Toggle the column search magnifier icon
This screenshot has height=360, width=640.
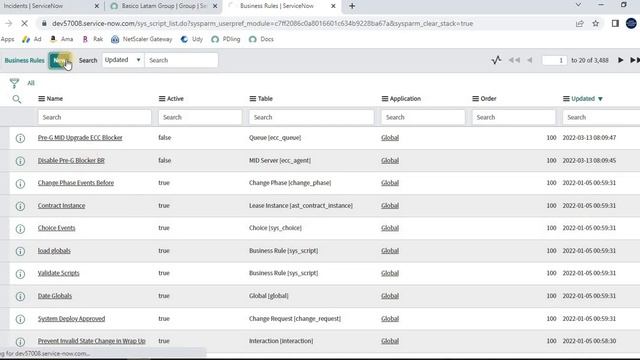[x=17, y=99]
